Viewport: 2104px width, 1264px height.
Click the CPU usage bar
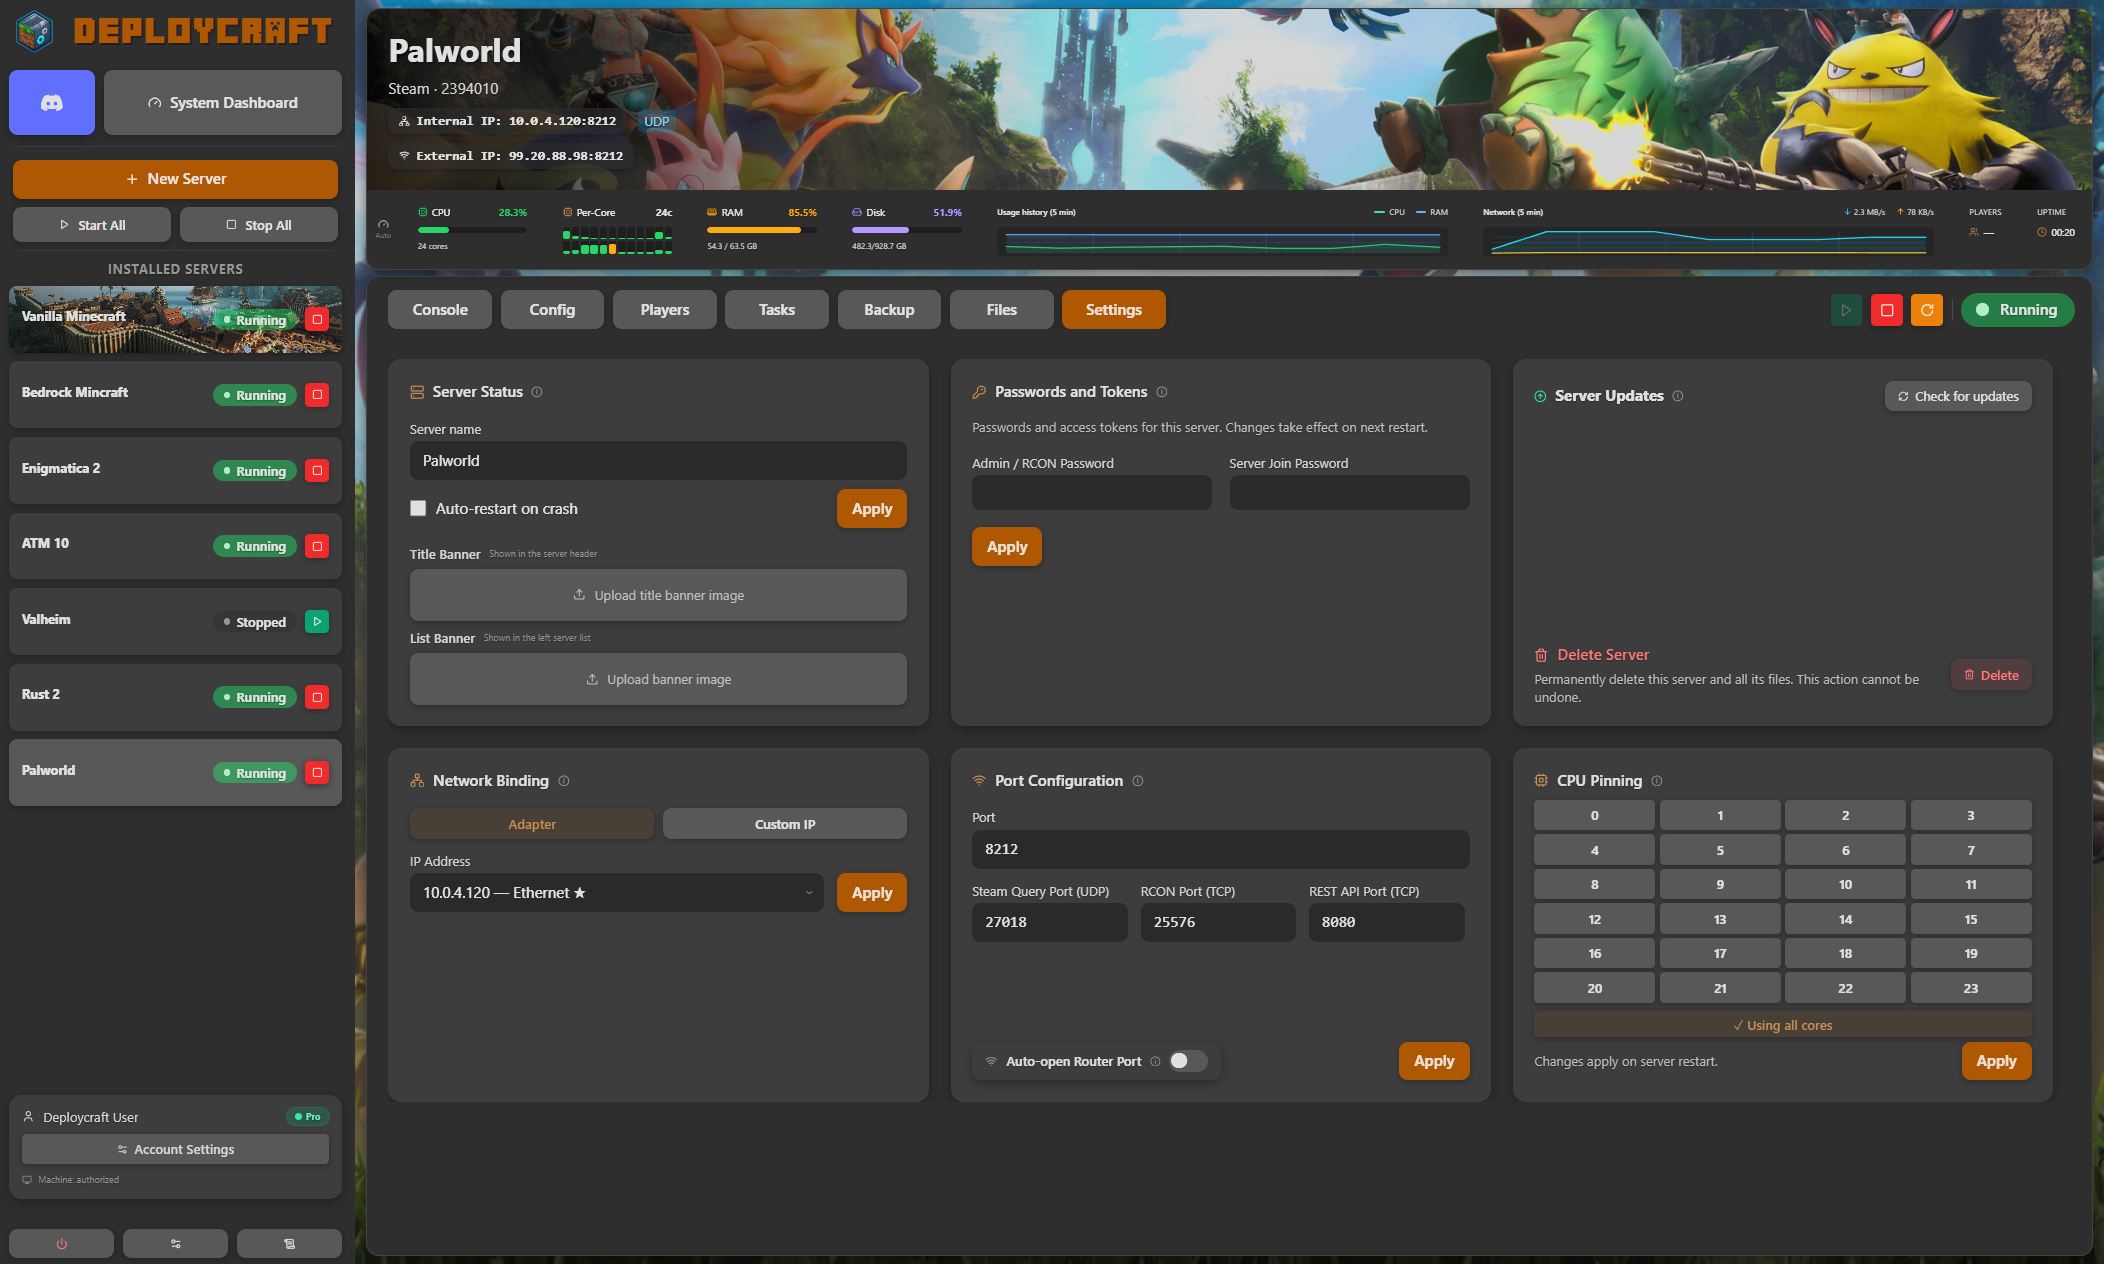click(472, 230)
